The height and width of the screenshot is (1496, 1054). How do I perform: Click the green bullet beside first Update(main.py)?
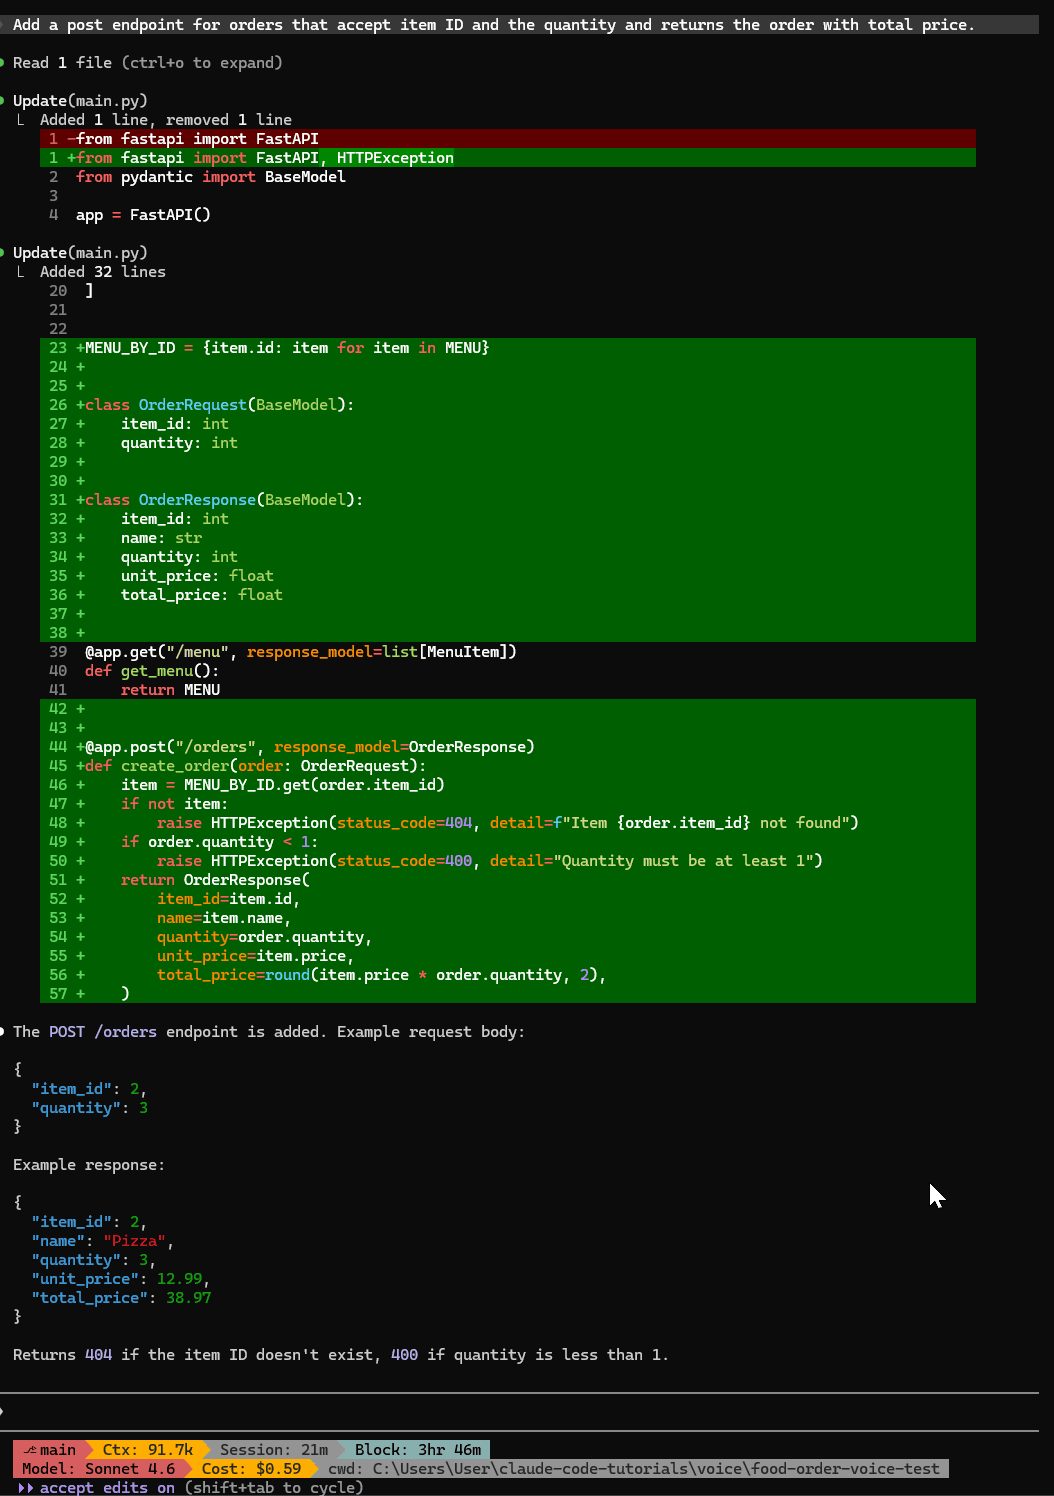3,101
